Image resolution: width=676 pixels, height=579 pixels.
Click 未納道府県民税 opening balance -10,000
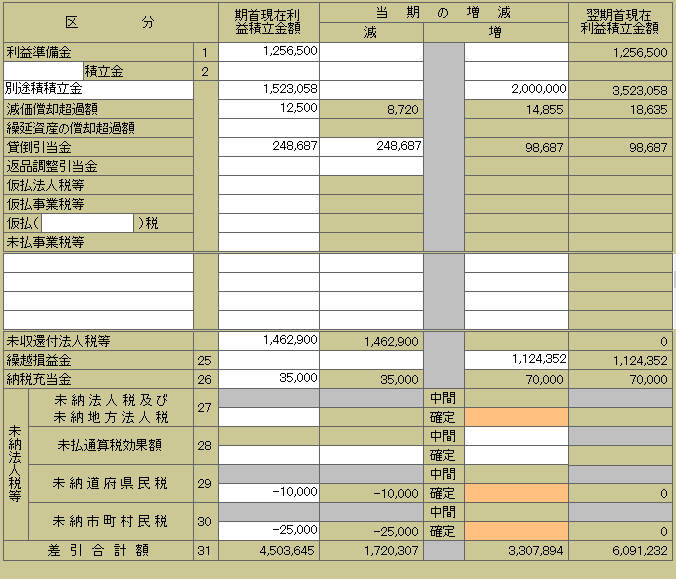(x=269, y=493)
